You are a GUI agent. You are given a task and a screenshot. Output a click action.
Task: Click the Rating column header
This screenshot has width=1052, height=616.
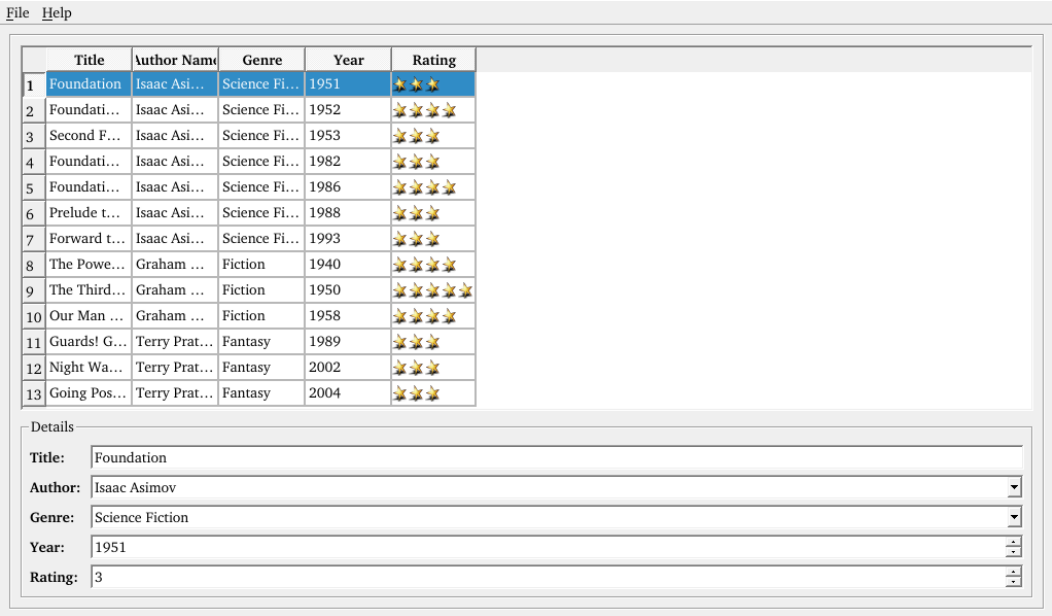433,60
